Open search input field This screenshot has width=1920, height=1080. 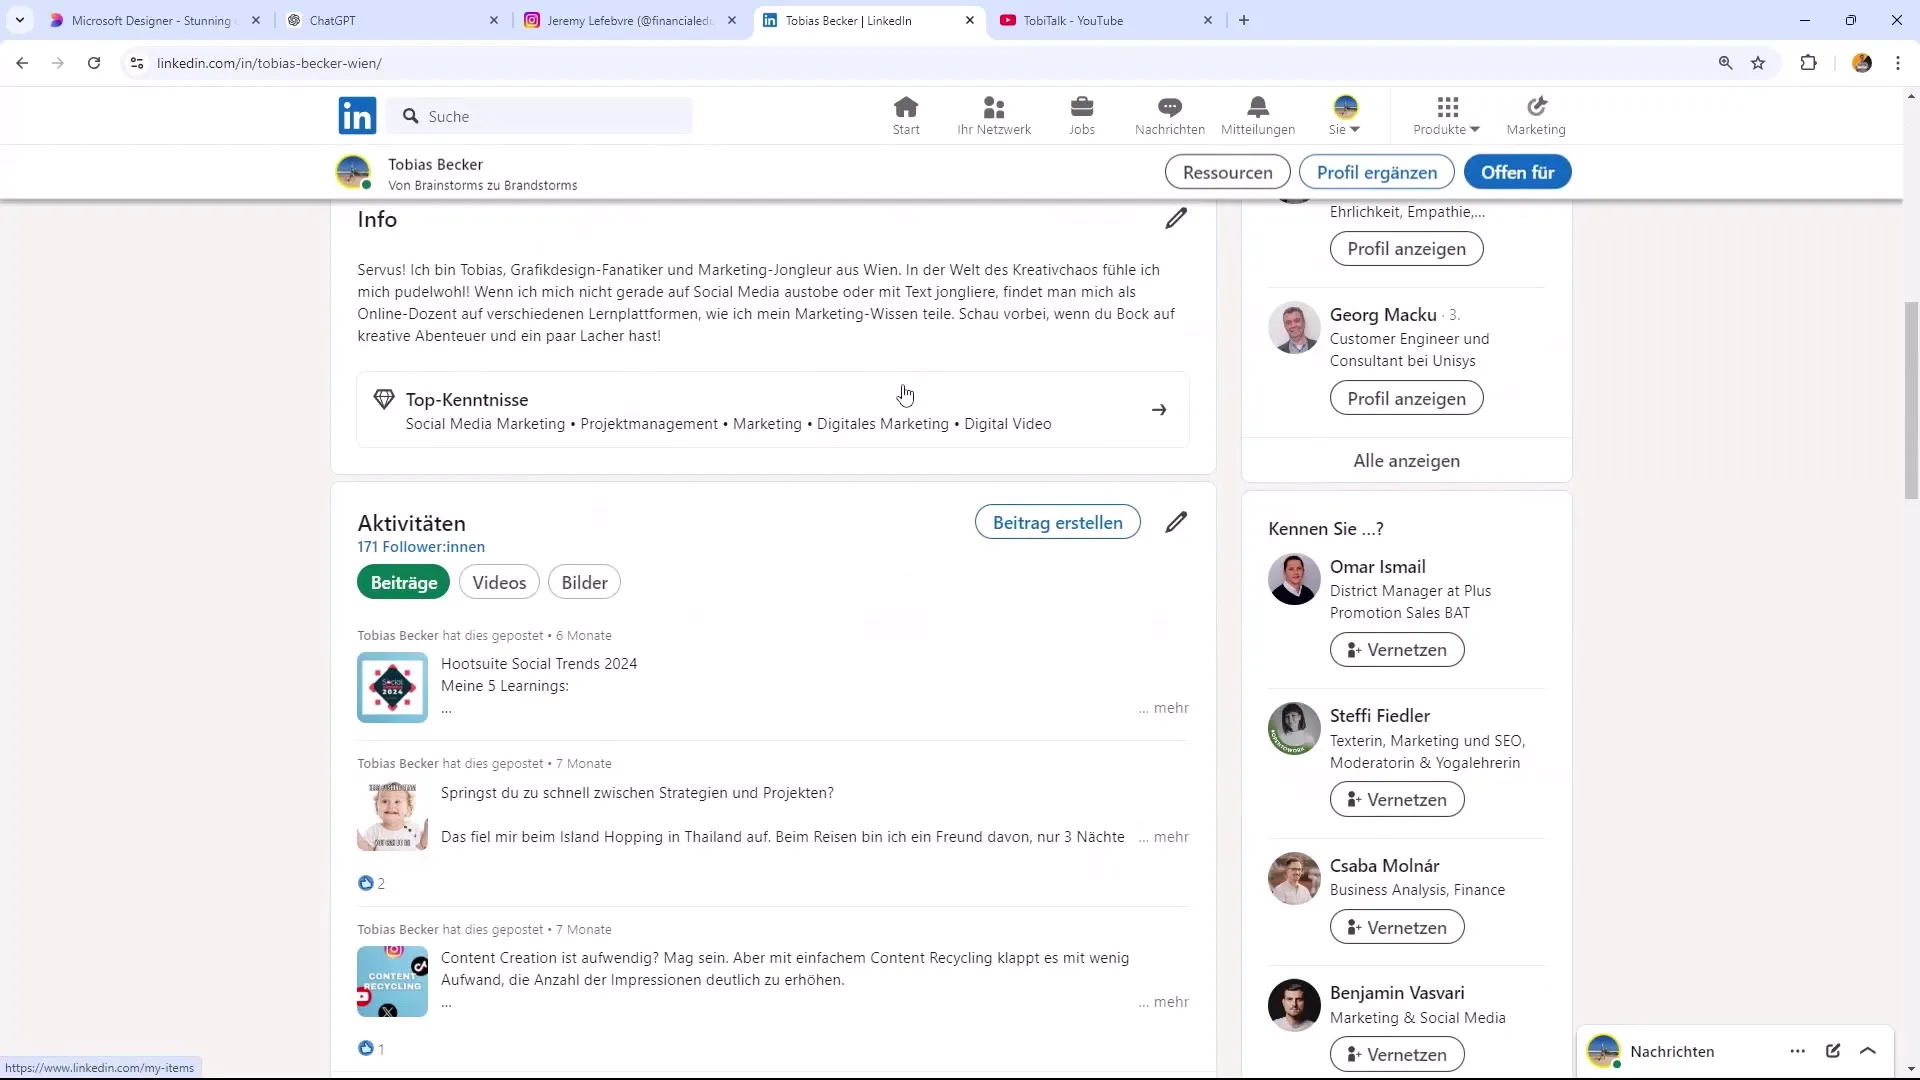(545, 116)
